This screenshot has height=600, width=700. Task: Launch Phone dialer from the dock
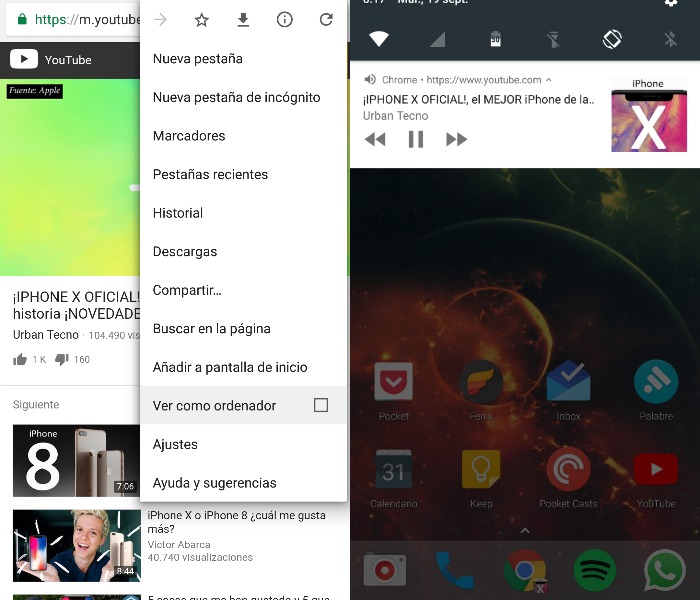pos(454,570)
